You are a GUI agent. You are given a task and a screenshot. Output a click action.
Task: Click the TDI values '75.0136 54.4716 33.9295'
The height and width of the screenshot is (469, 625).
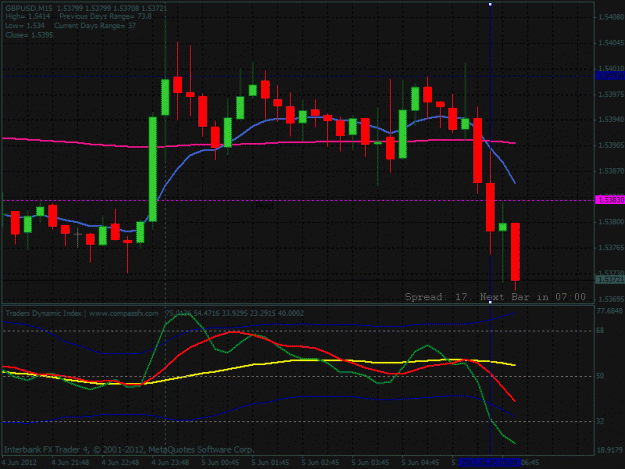tap(214, 314)
